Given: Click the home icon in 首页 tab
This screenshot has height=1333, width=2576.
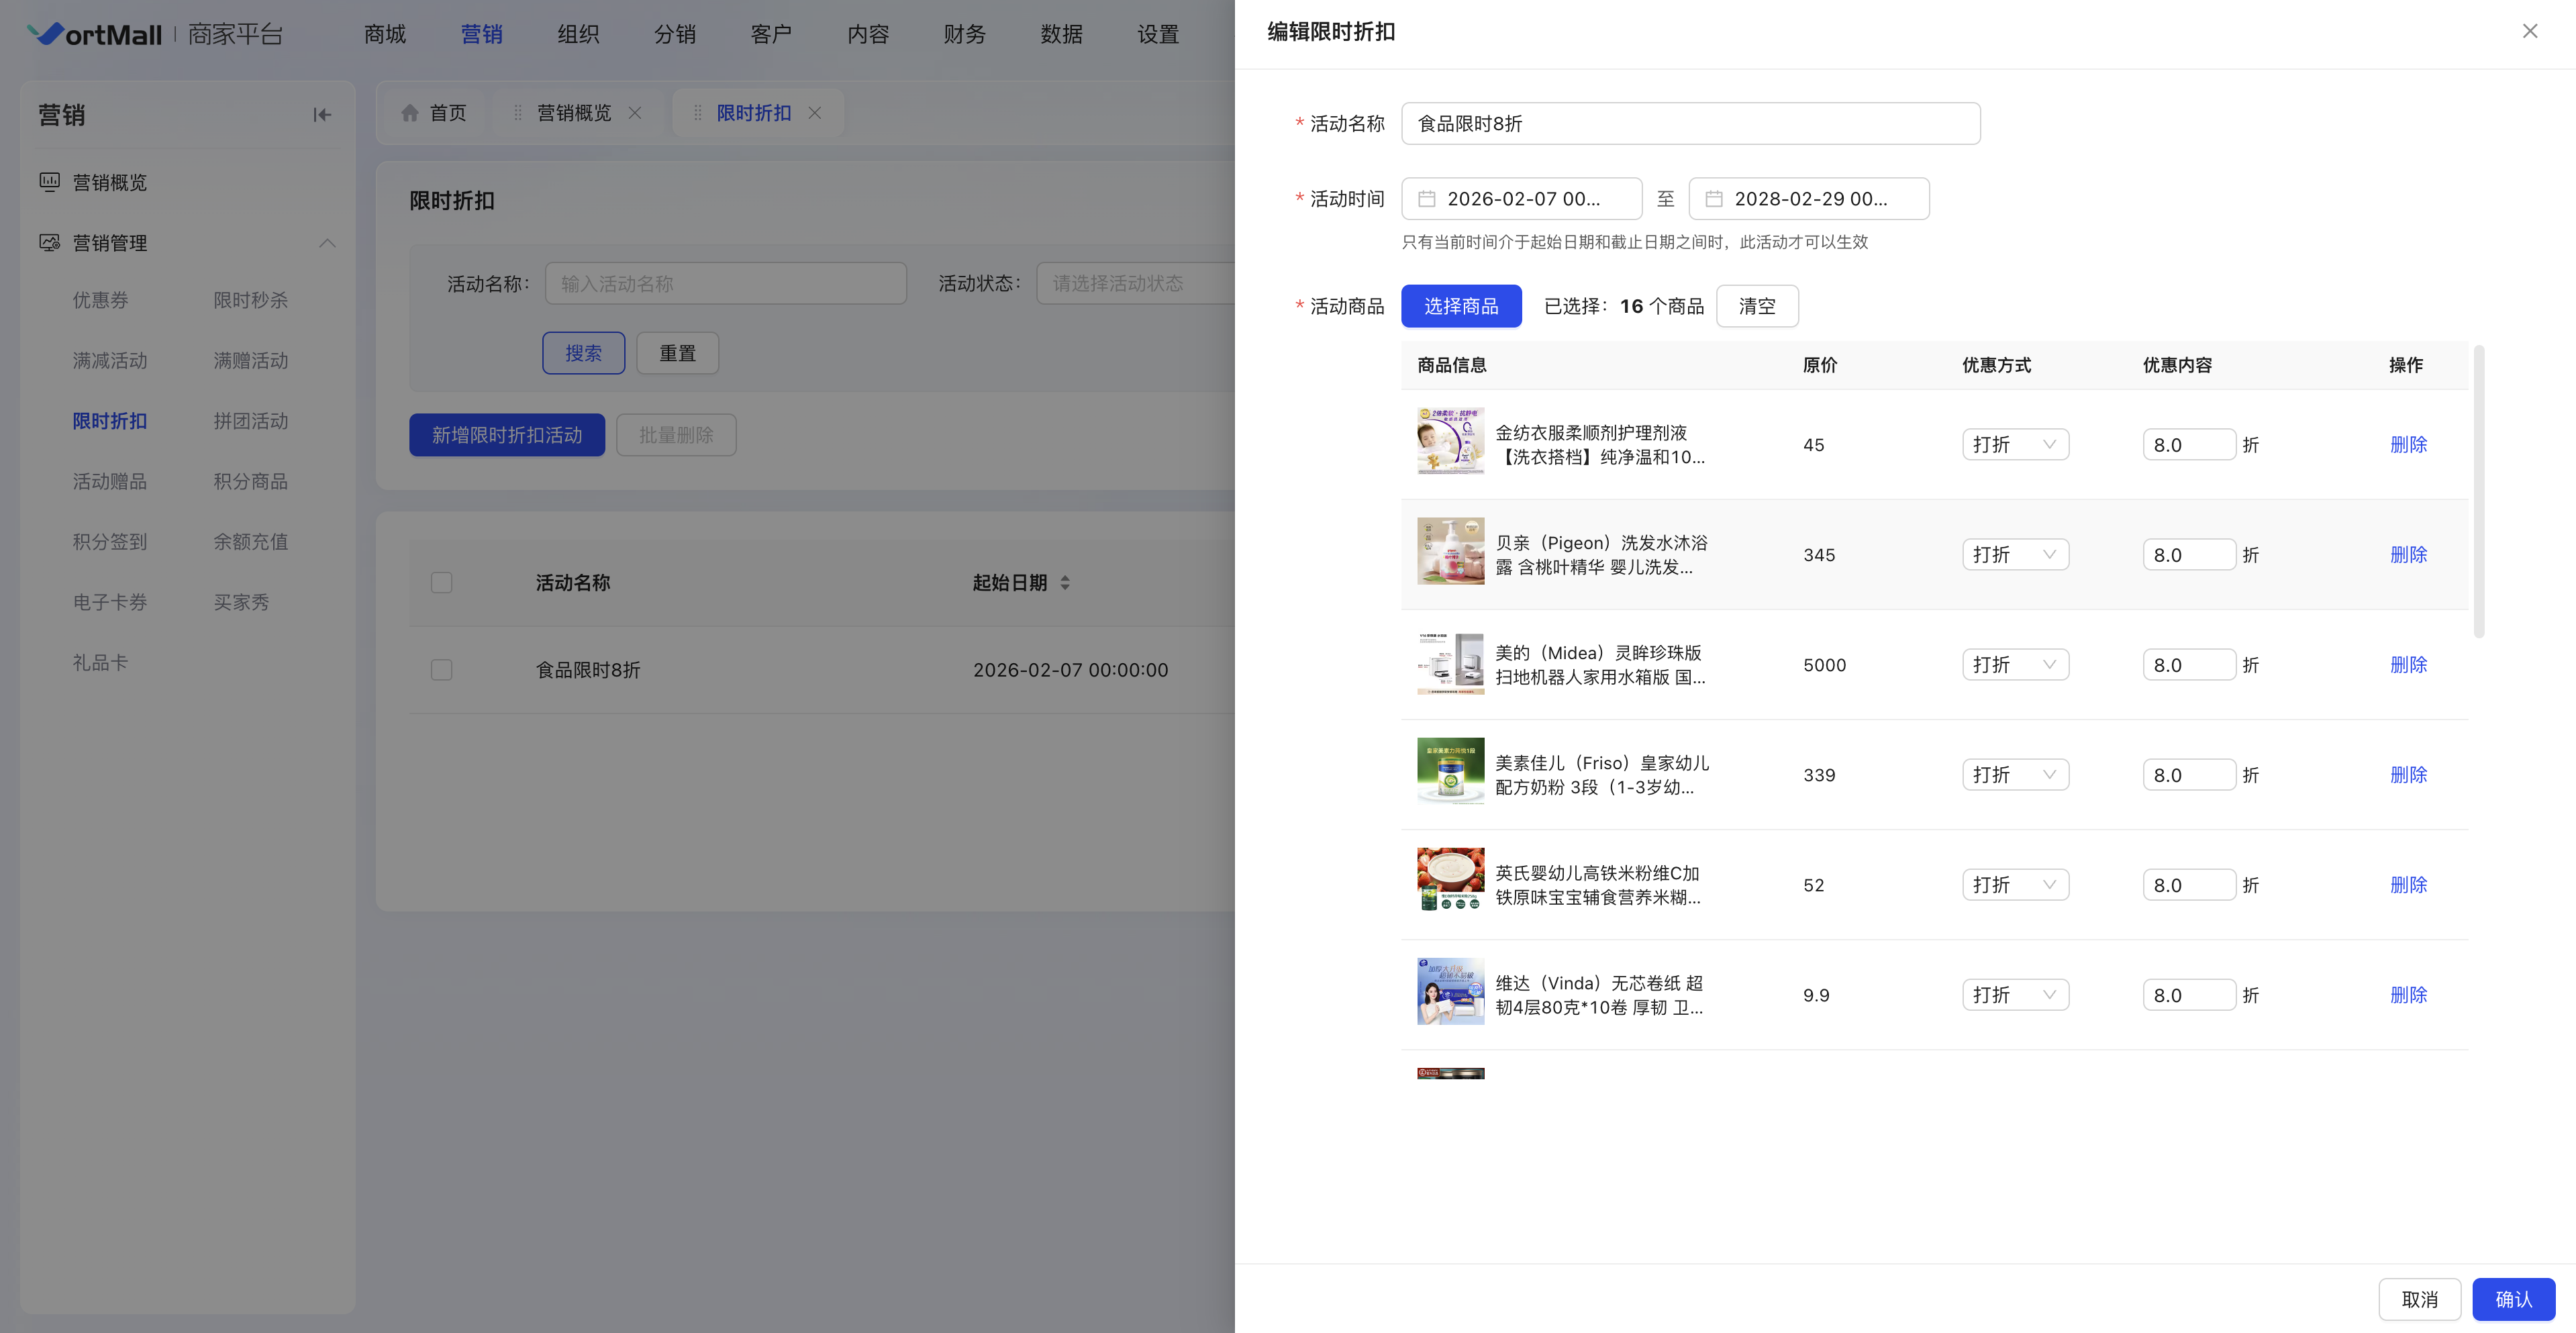Looking at the screenshot, I should (410, 113).
